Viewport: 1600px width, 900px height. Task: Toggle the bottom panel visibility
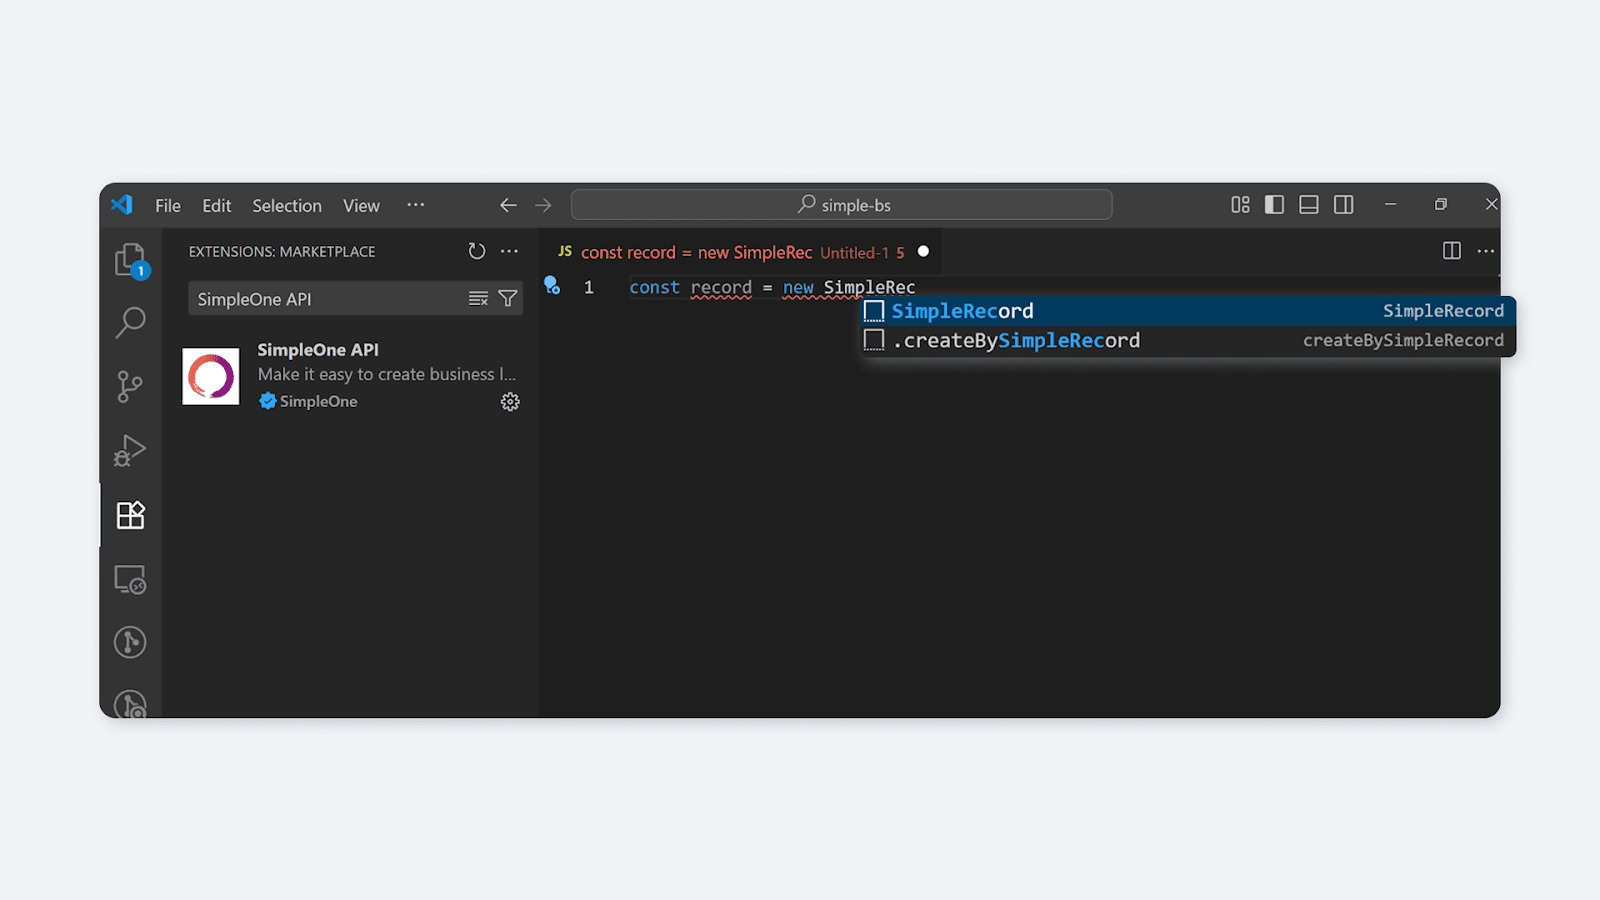[1308, 204]
